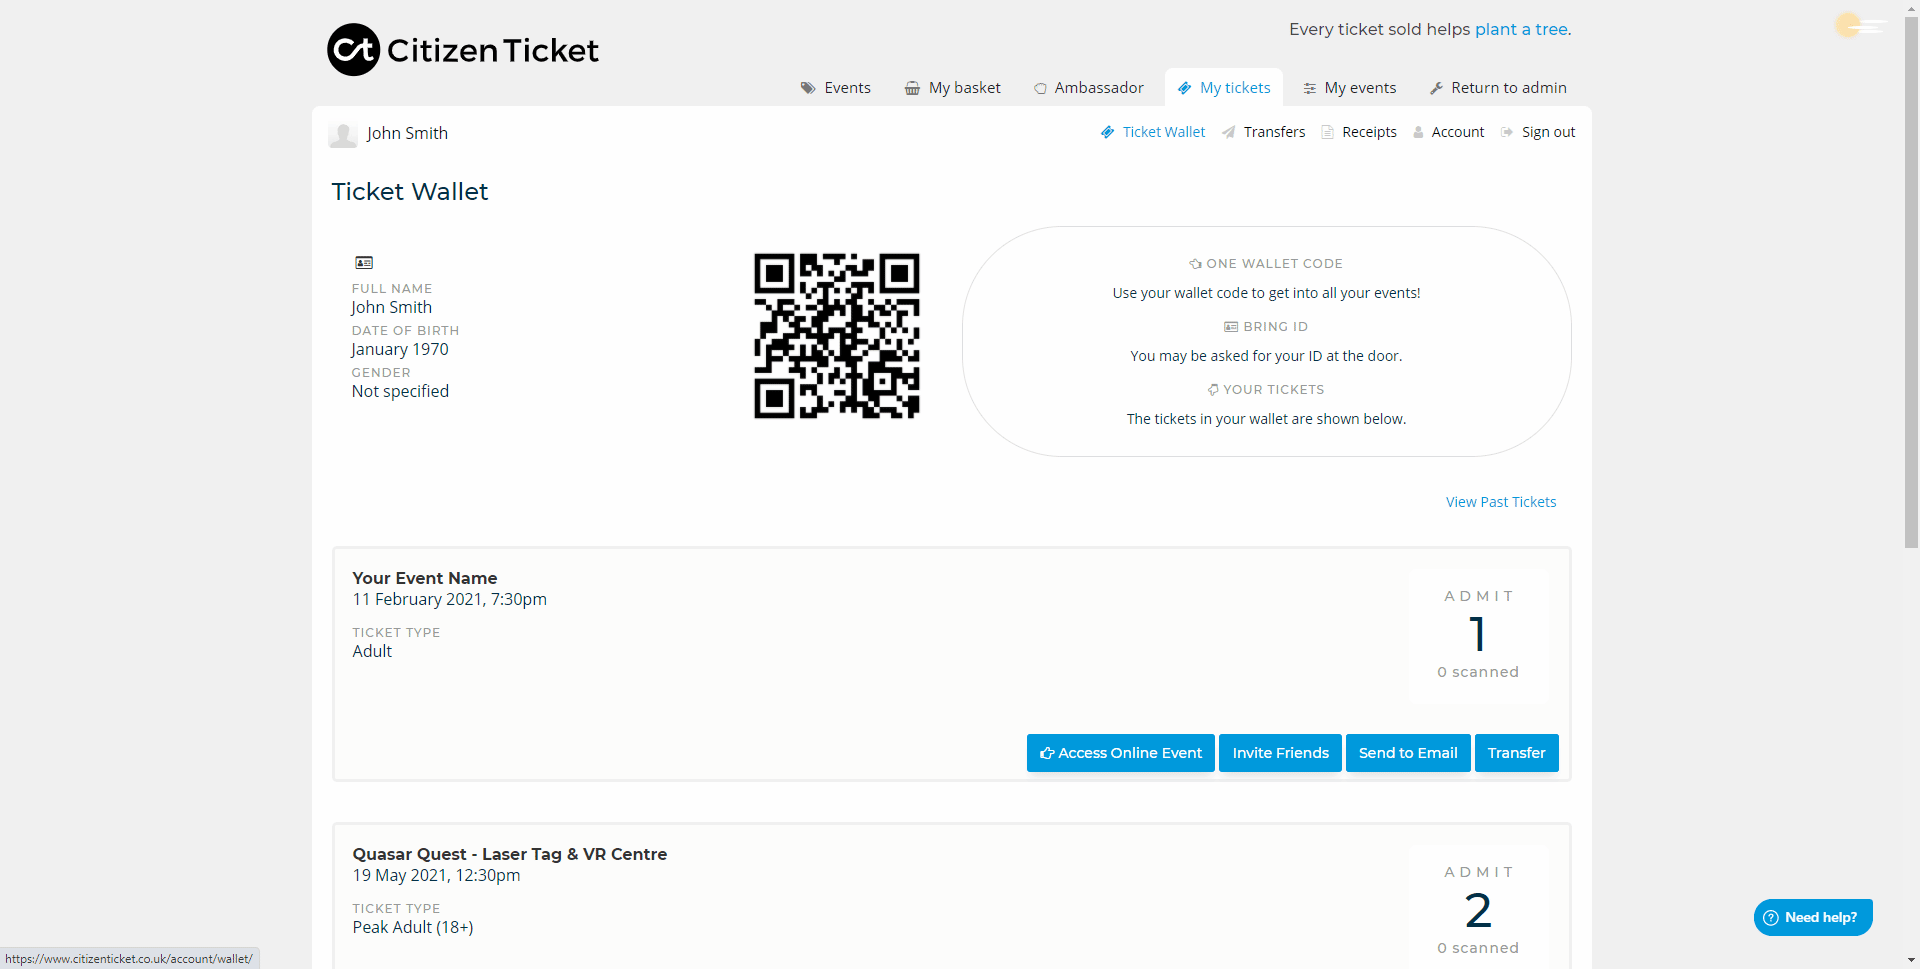Screen dimensions: 1920x969
Task: Click the 'Not specified' gender value
Action: tap(400, 391)
